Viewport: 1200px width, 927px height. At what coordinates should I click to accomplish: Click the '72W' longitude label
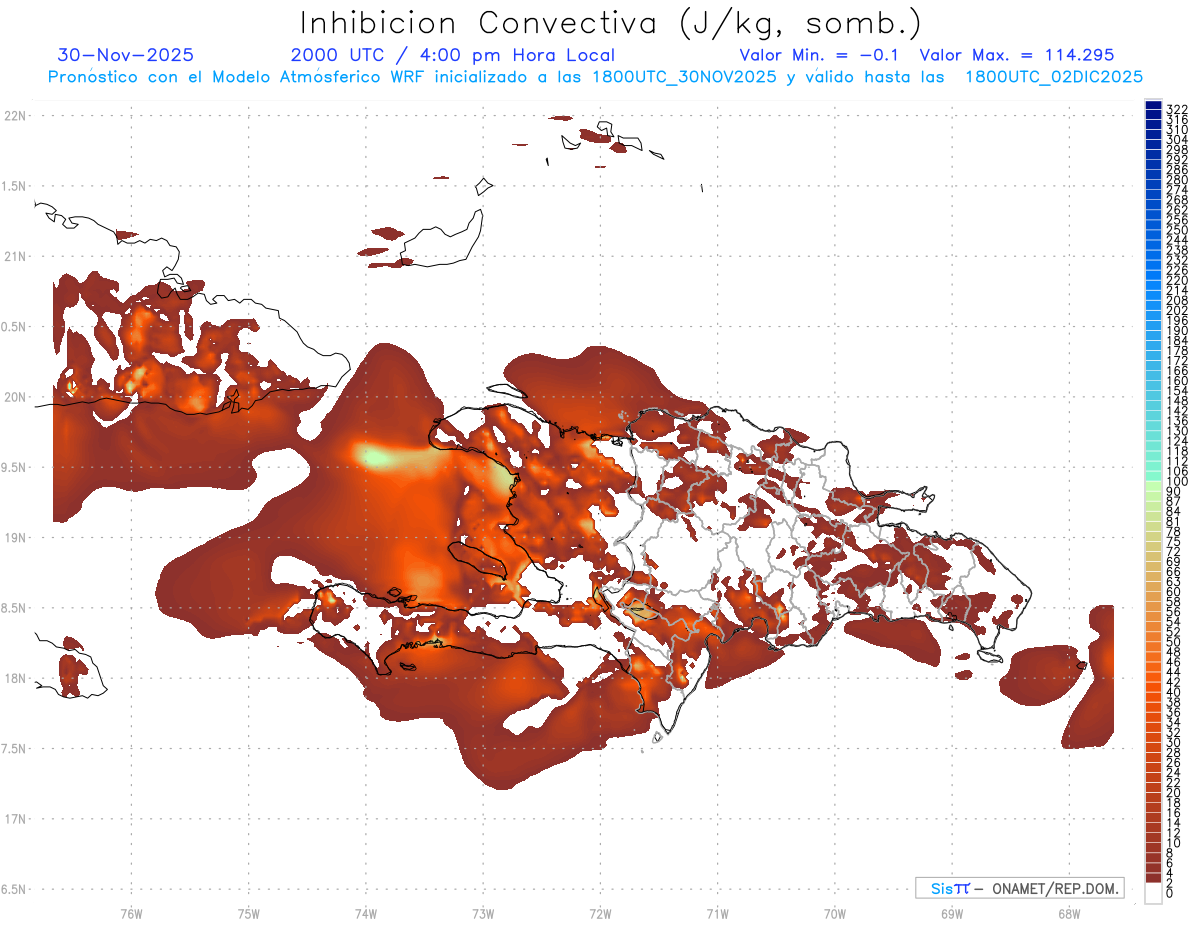[600, 913]
